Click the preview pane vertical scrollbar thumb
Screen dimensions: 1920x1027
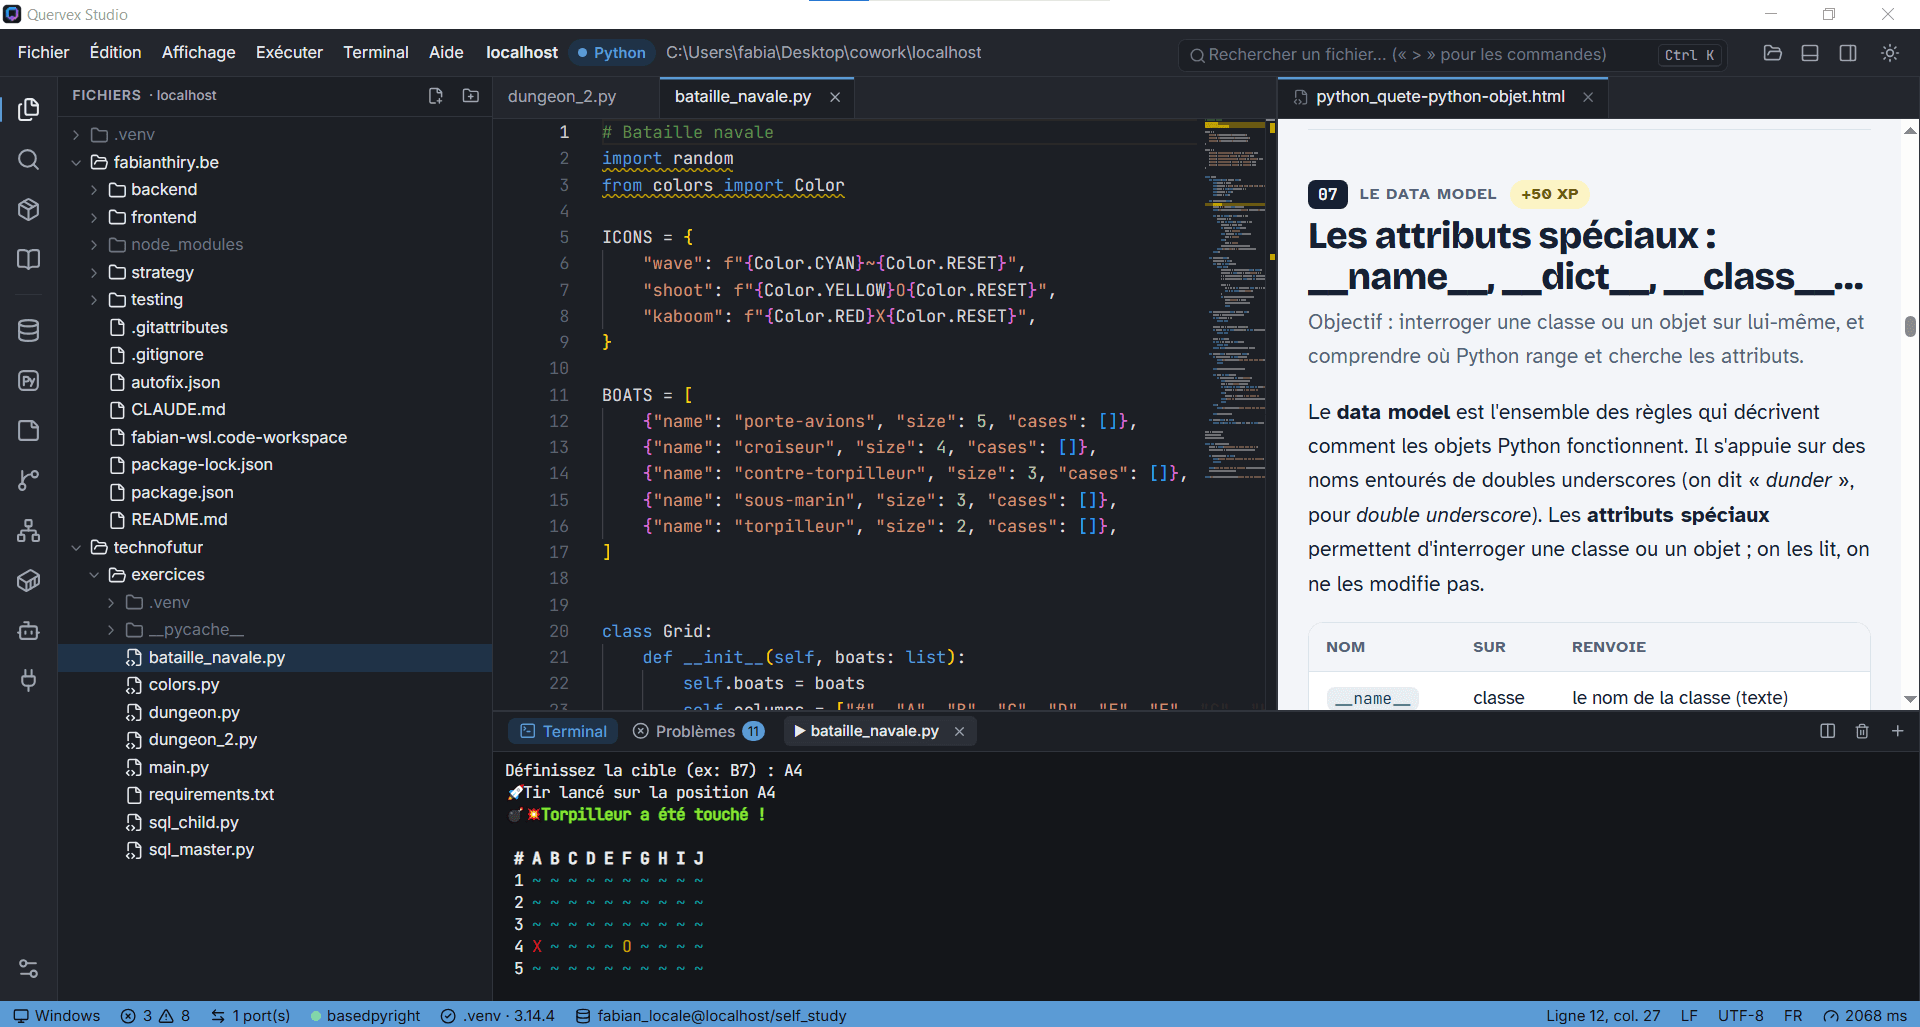click(1910, 327)
